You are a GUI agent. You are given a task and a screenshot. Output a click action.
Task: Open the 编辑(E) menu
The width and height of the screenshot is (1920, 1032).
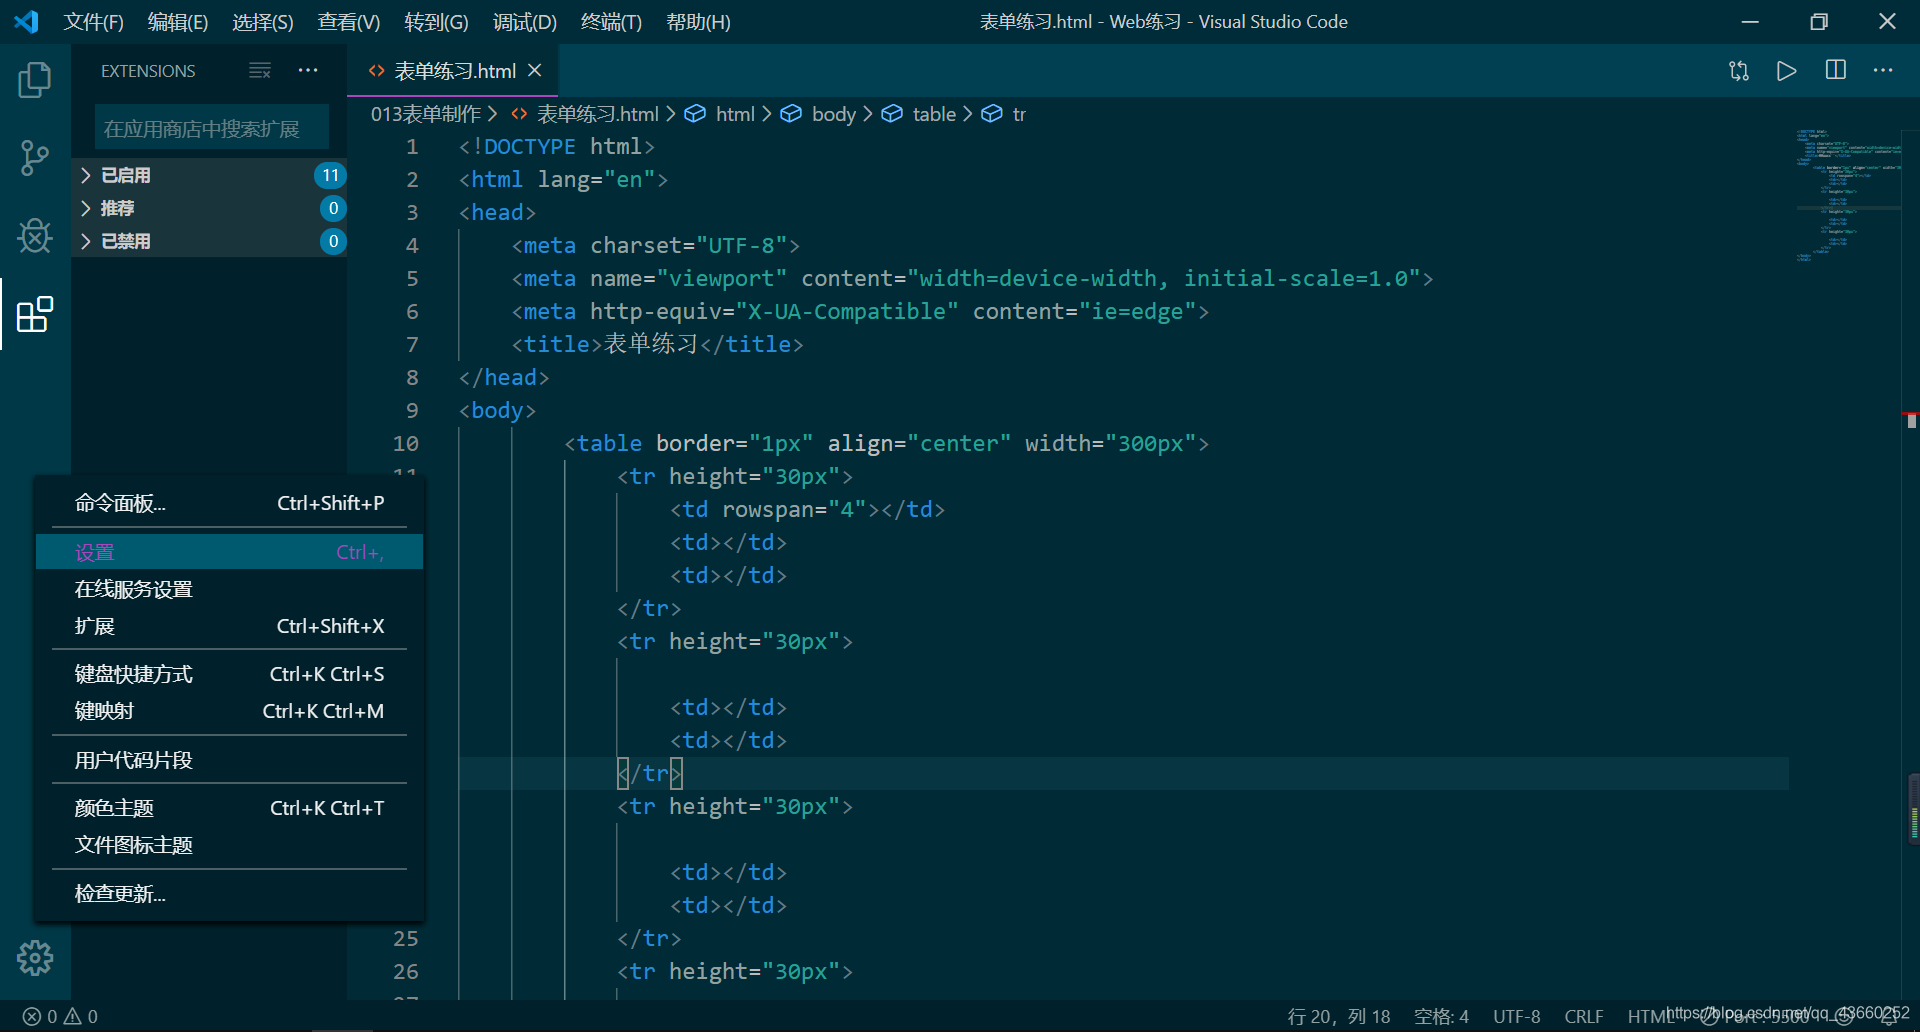pos(177,21)
